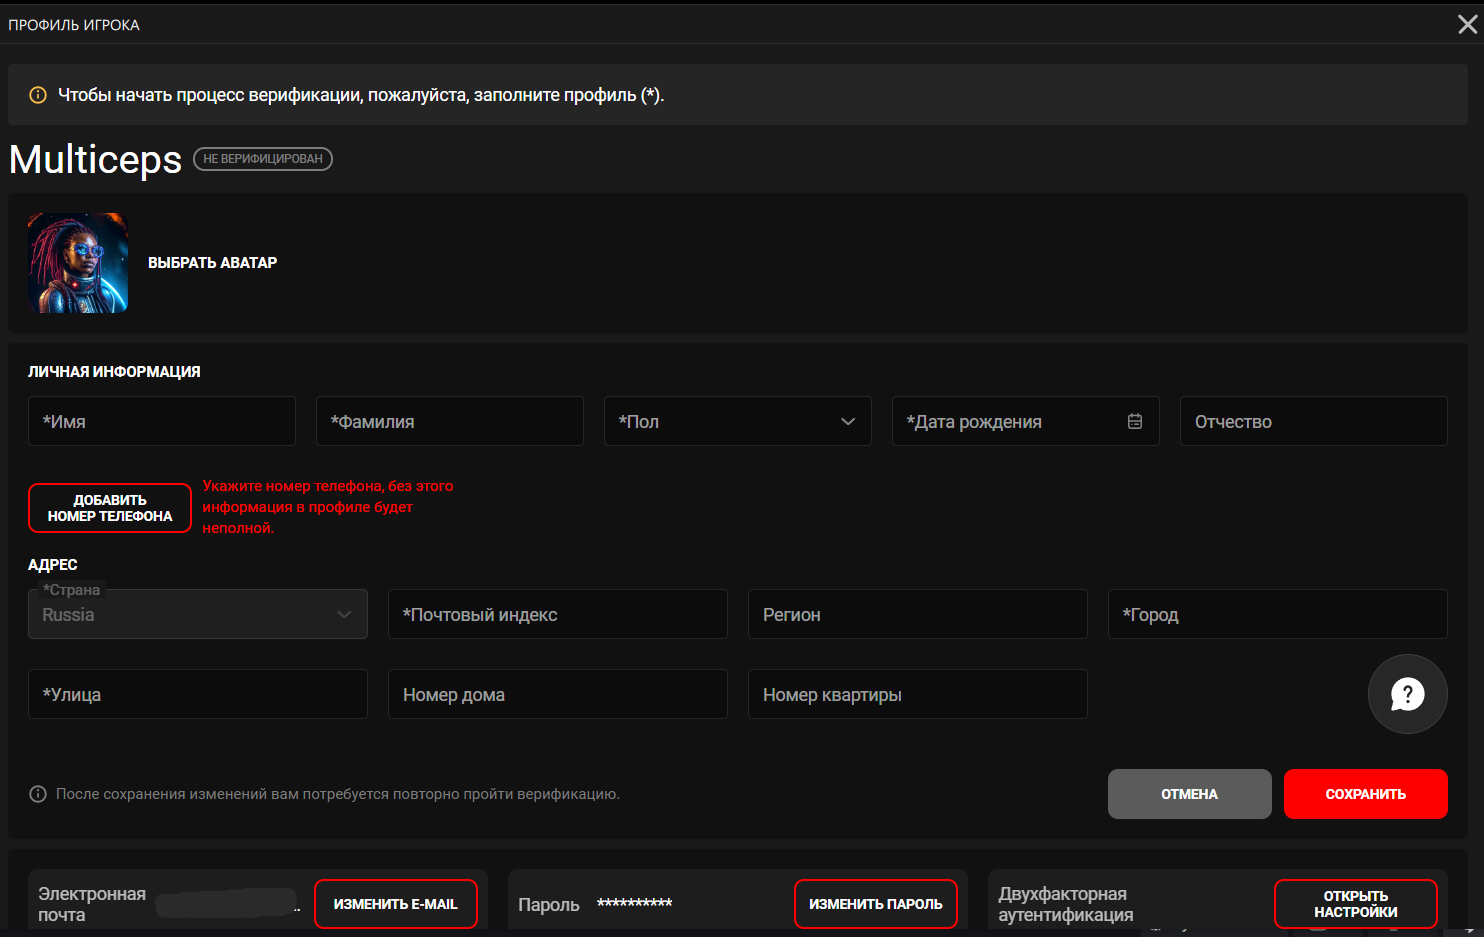Click the info icon in verification notice
1484x937 pixels.
[x=38, y=95]
